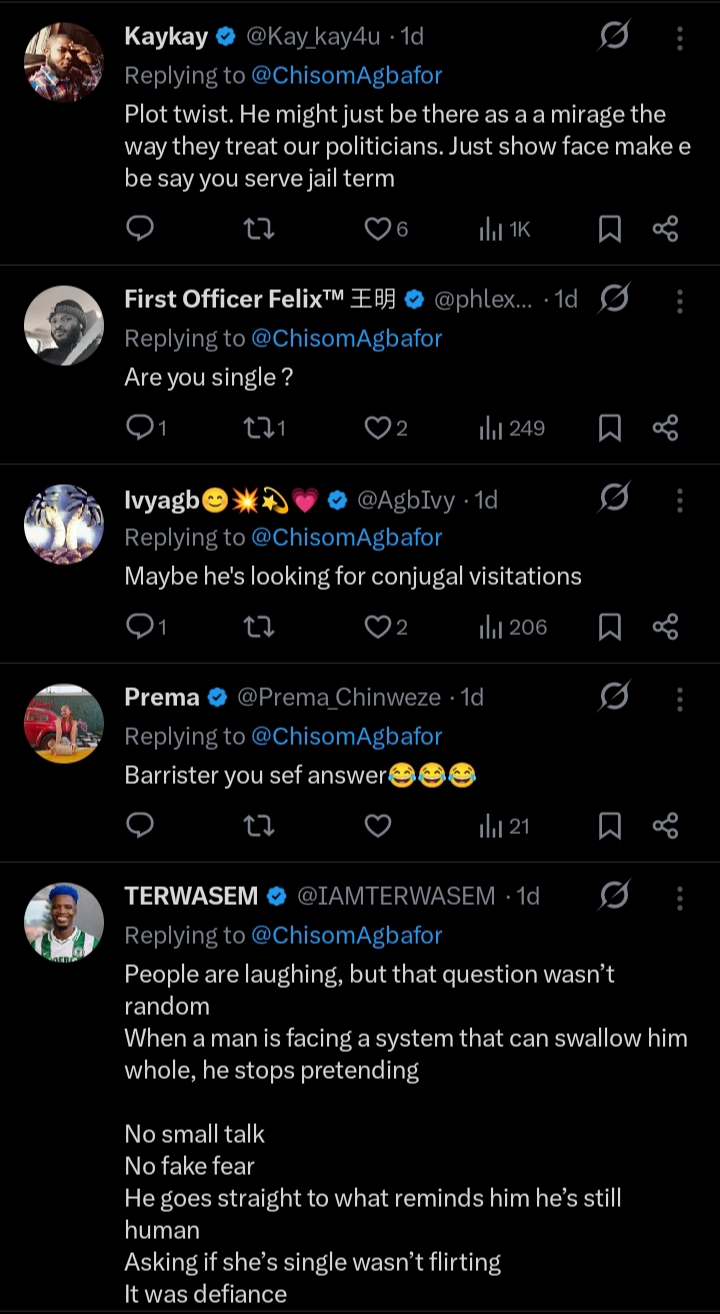View replies on First Officer Felix's tweet

pyautogui.click(x=141, y=428)
